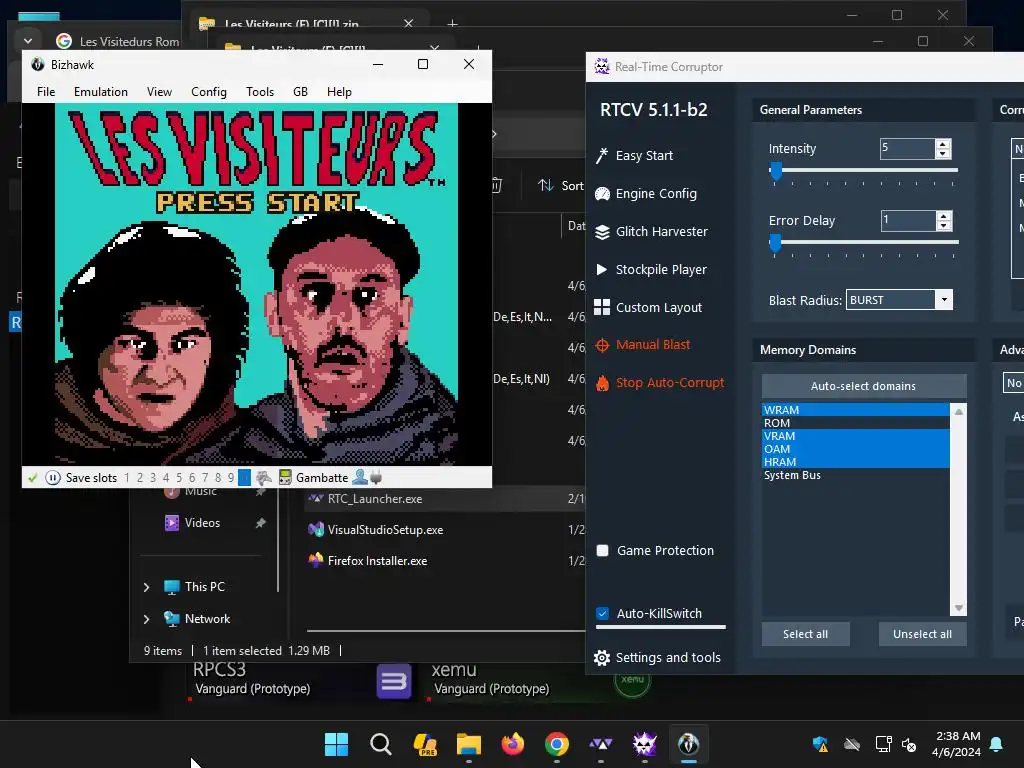Image resolution: width=1024 pixels, height=768 pixels.
Task: Select the VRAM memory domain
Action: 856,436
